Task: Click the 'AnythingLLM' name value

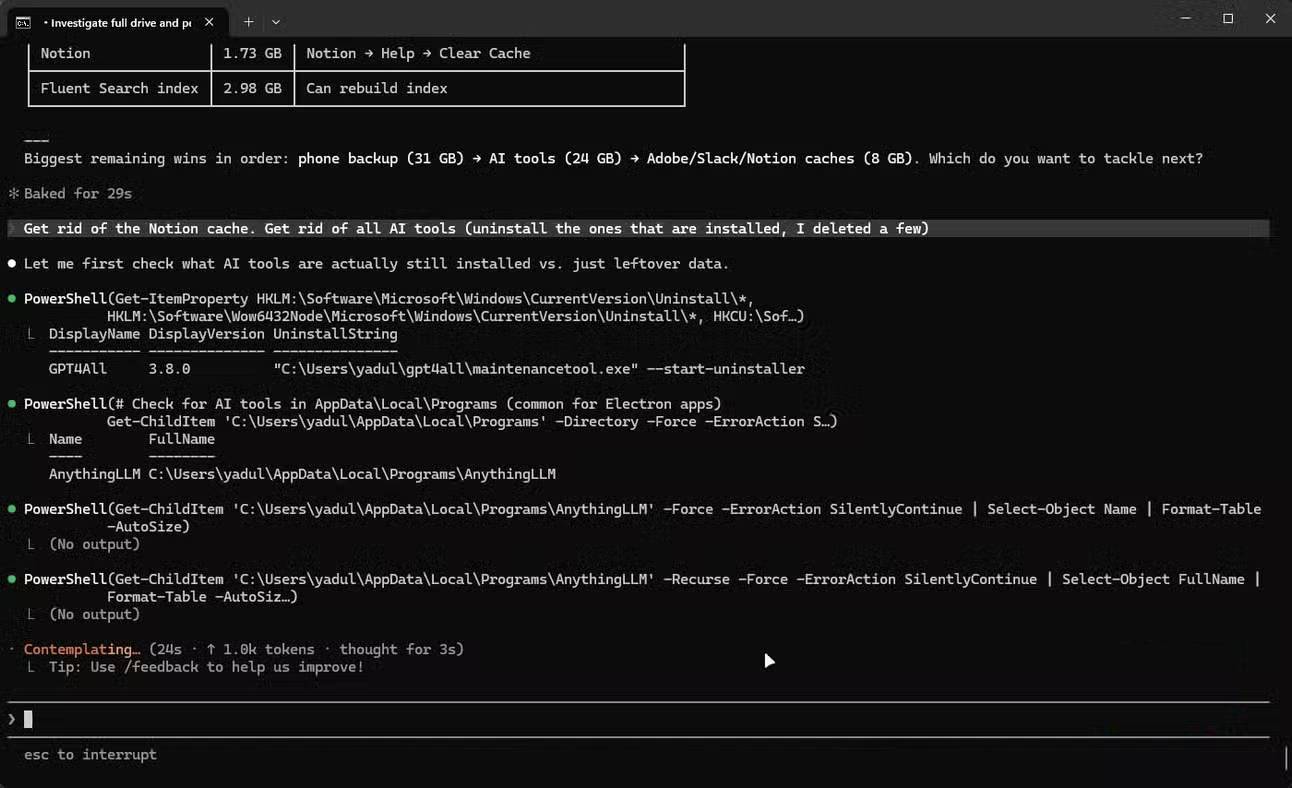Action: click(94, 473)
